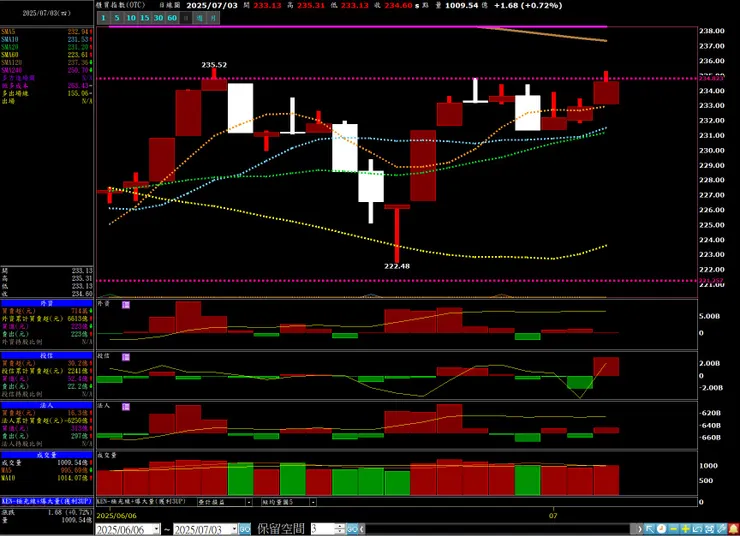
Task: Switch chart to weekly (週) period
Action: tap(200, 18)
